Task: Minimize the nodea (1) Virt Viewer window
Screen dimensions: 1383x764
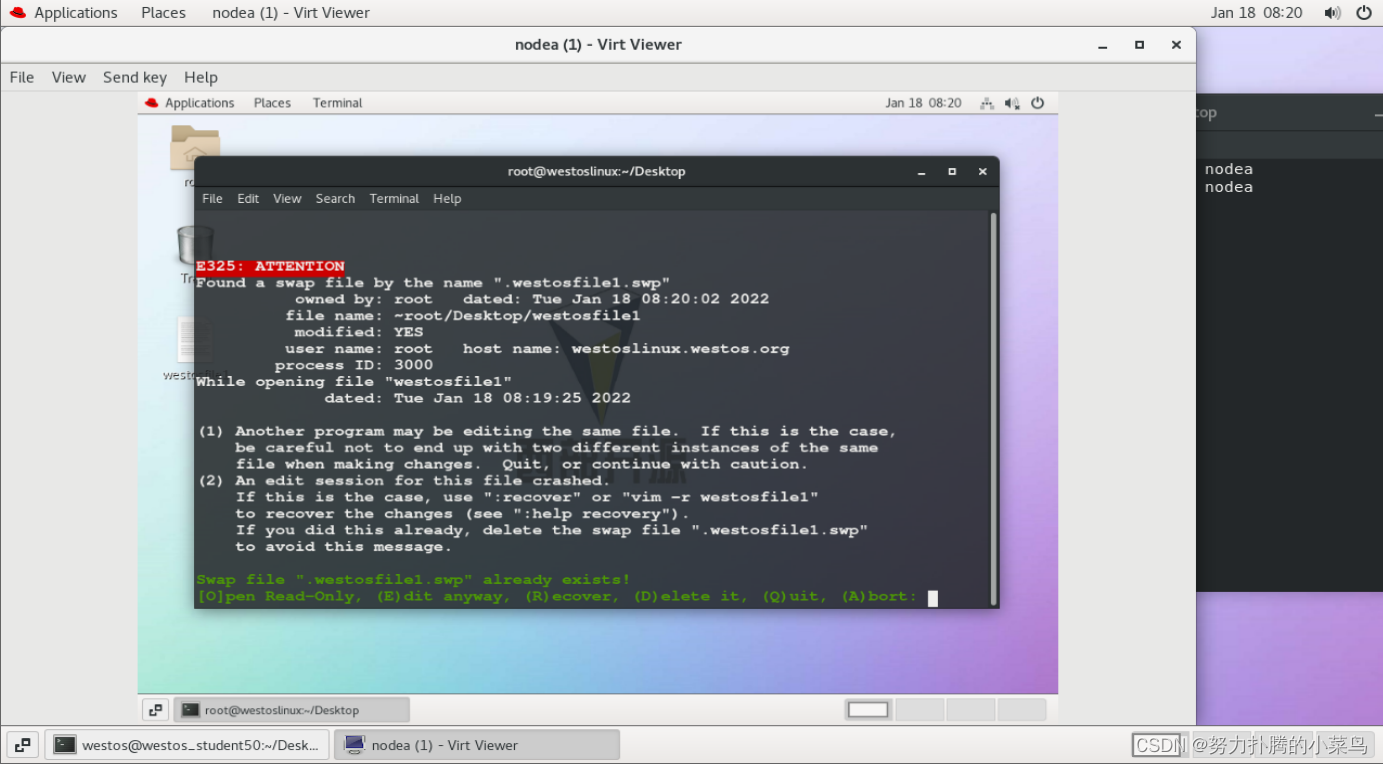Action: click(1102, 45)
